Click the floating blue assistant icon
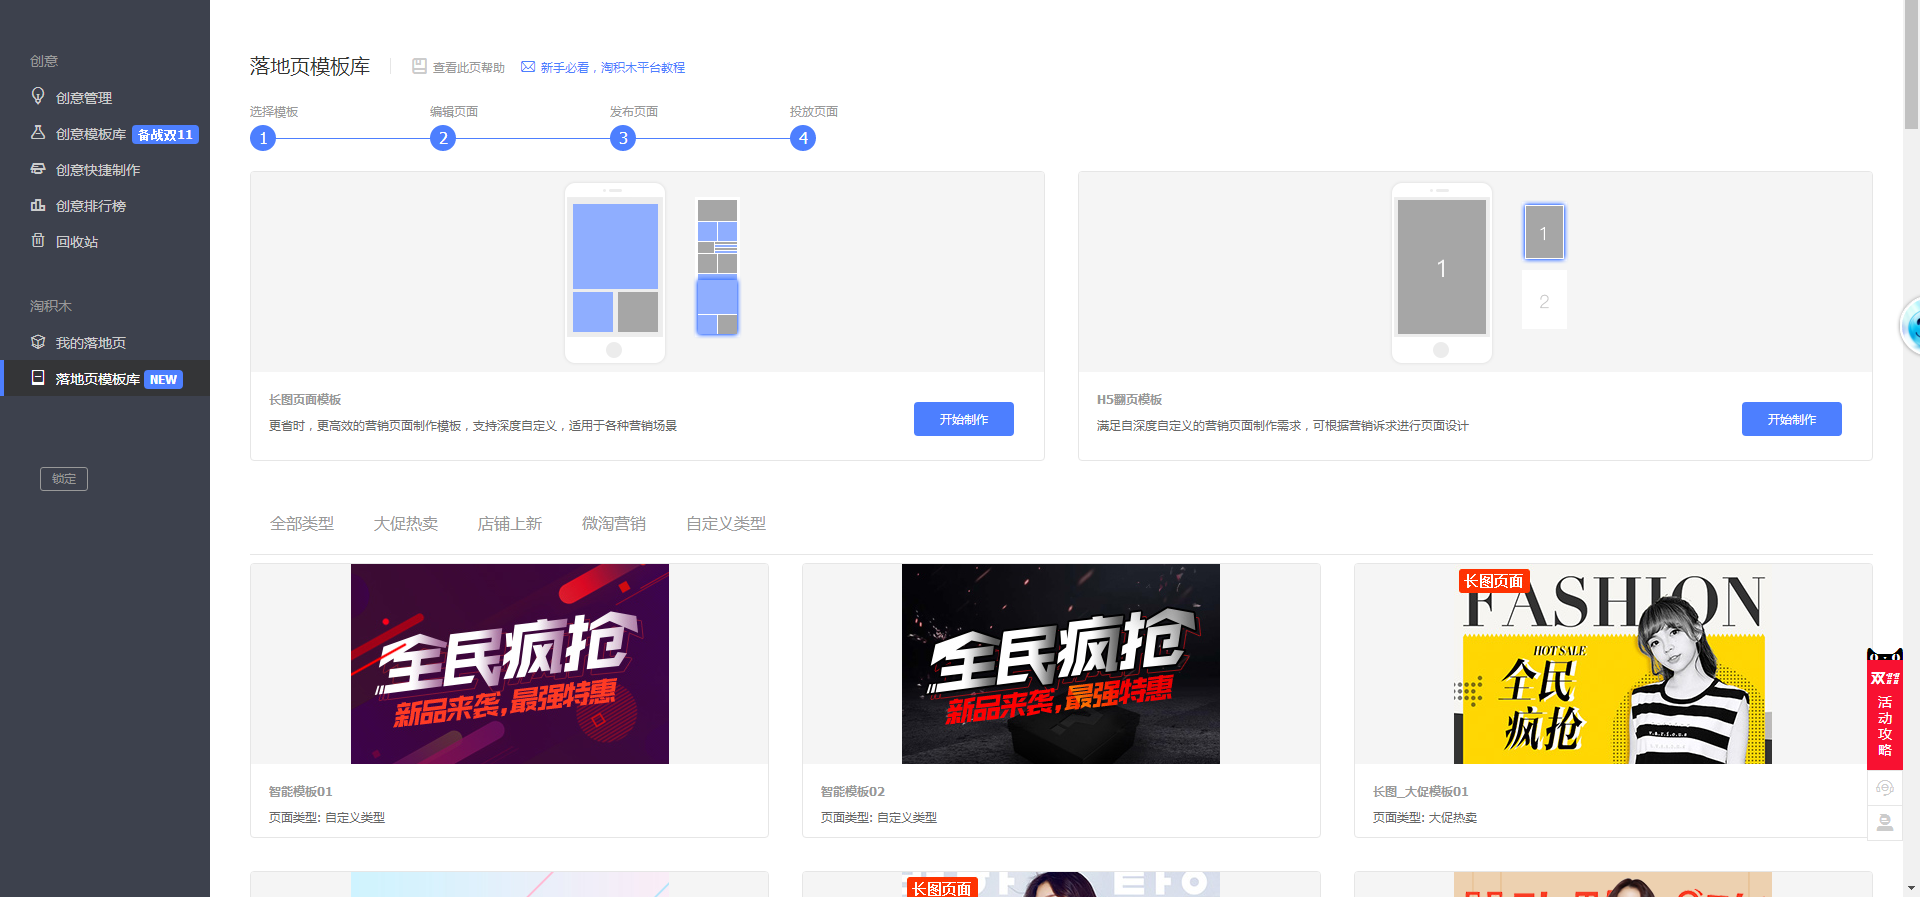Viewport: 1920px width, 897px height. 1910,326
